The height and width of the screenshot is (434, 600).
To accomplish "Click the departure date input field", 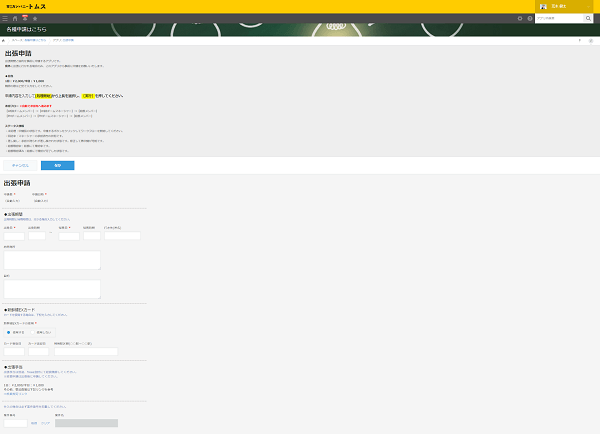I will pyautogui.click(x=14, y=236).
